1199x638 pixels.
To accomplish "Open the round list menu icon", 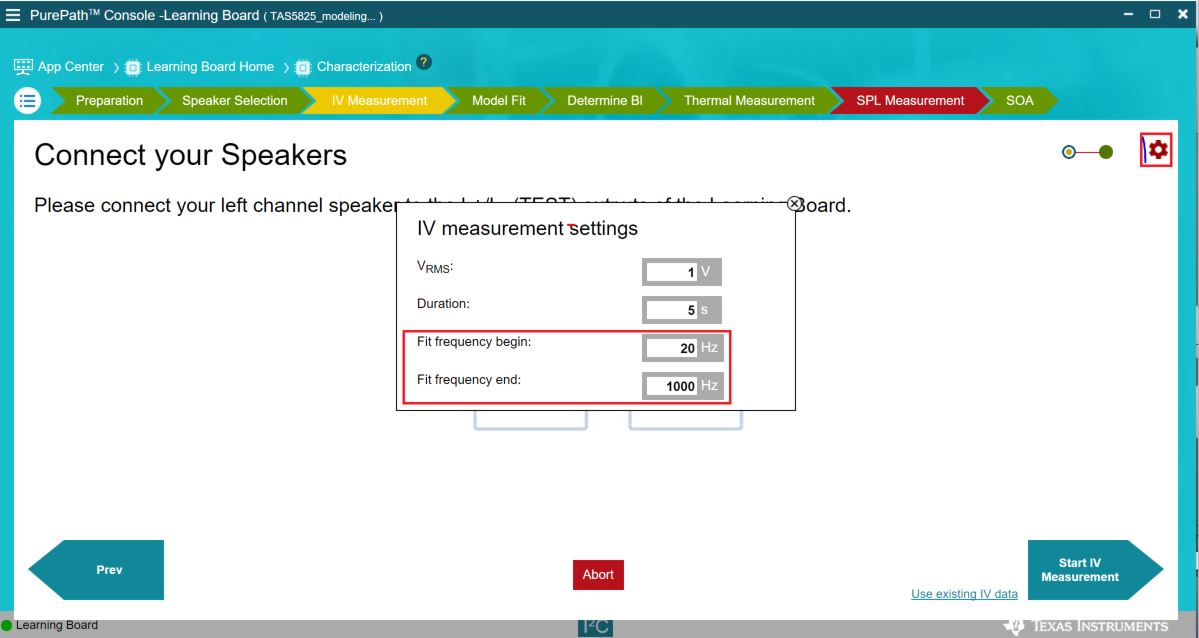I will (28, 100).
